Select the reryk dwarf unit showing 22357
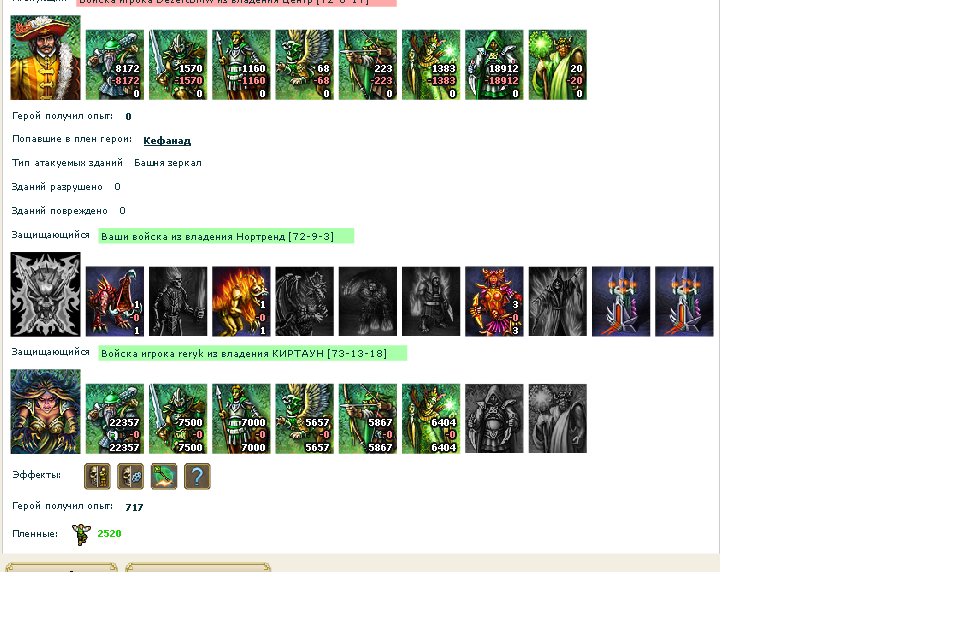This screenshot has width=962, height=634. [x=115, y=419]
